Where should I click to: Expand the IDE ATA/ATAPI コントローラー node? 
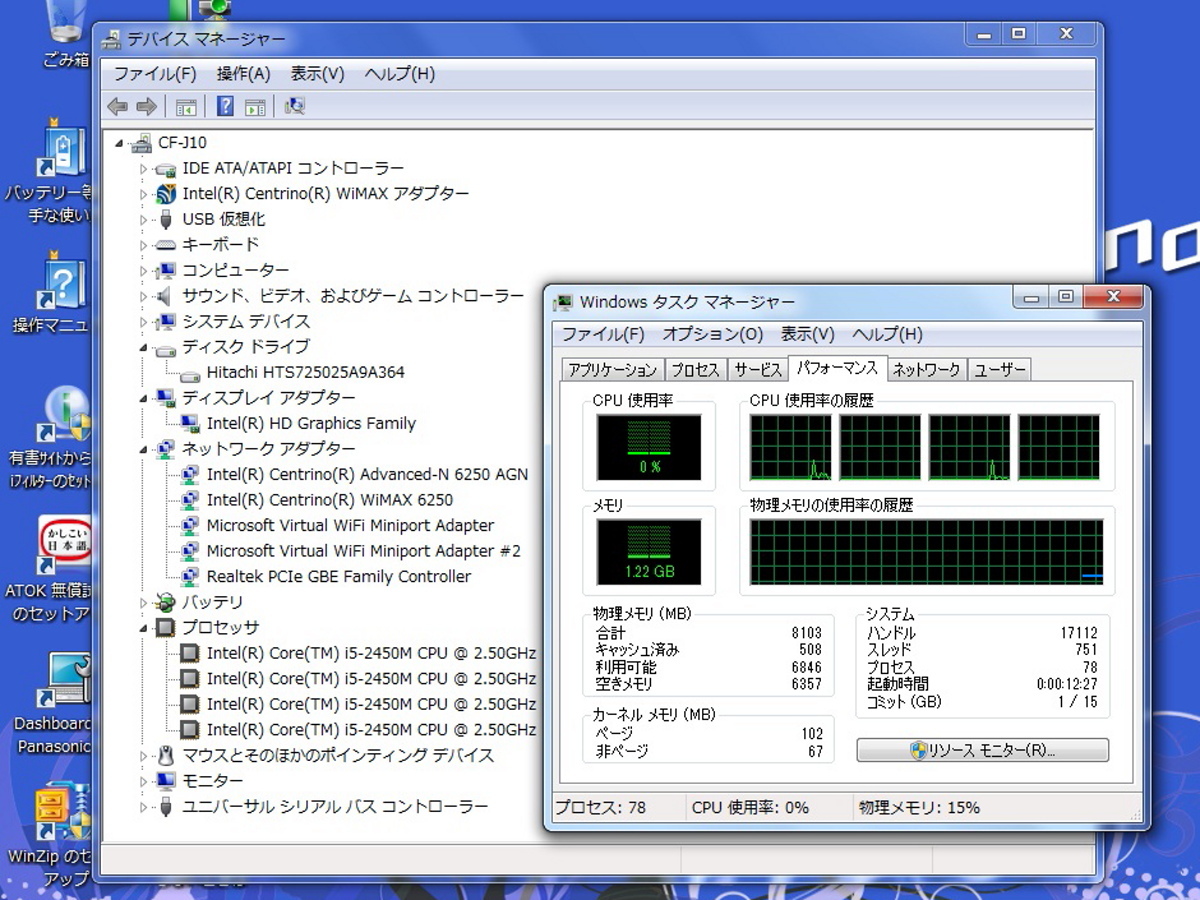[143, 169]
